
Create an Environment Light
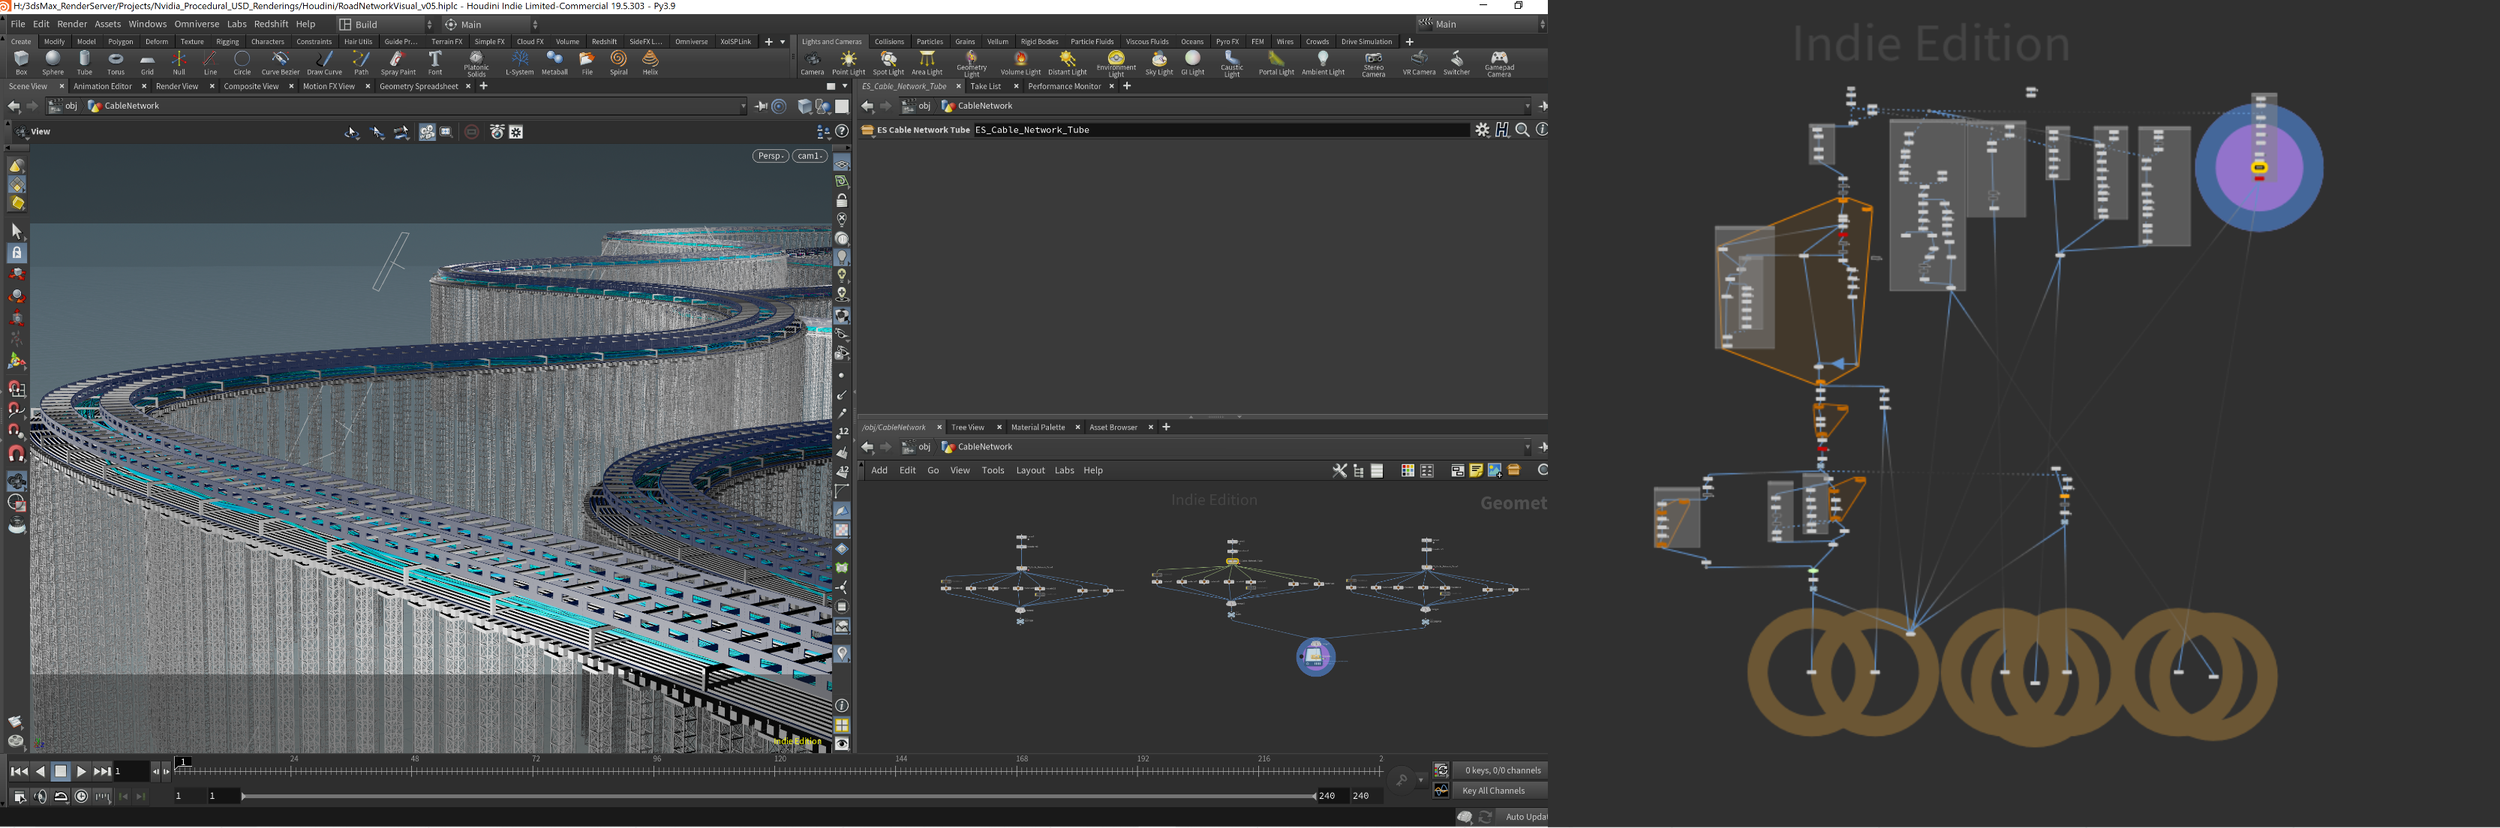pos(1116,64)
